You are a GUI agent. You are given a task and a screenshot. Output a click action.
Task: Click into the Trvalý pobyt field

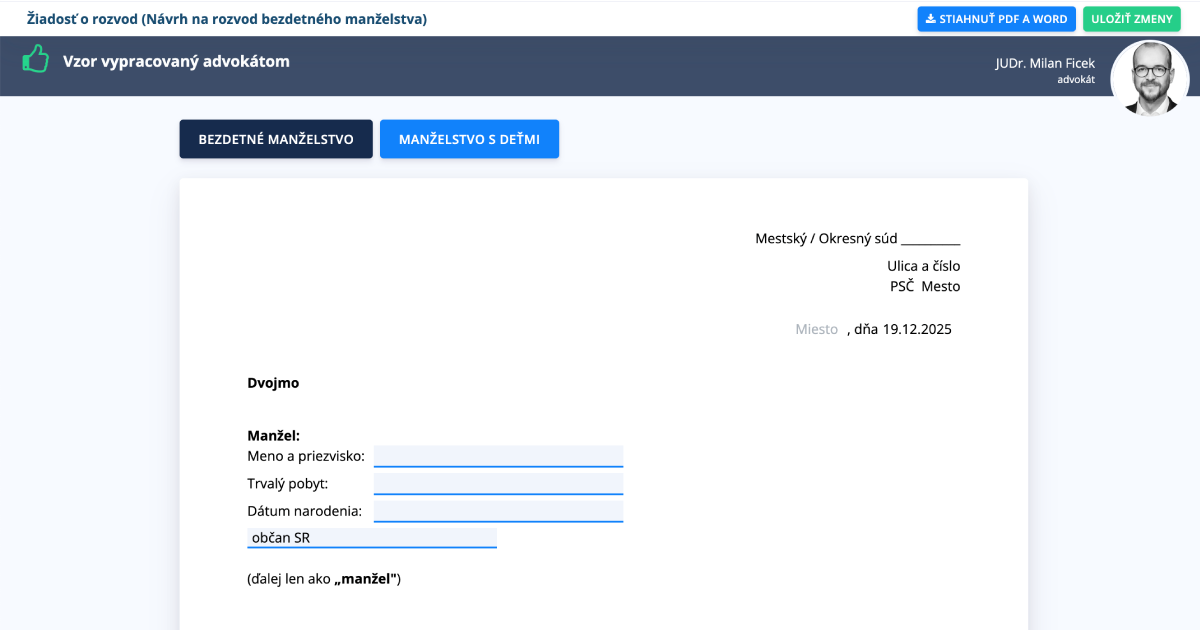point(498,484)
